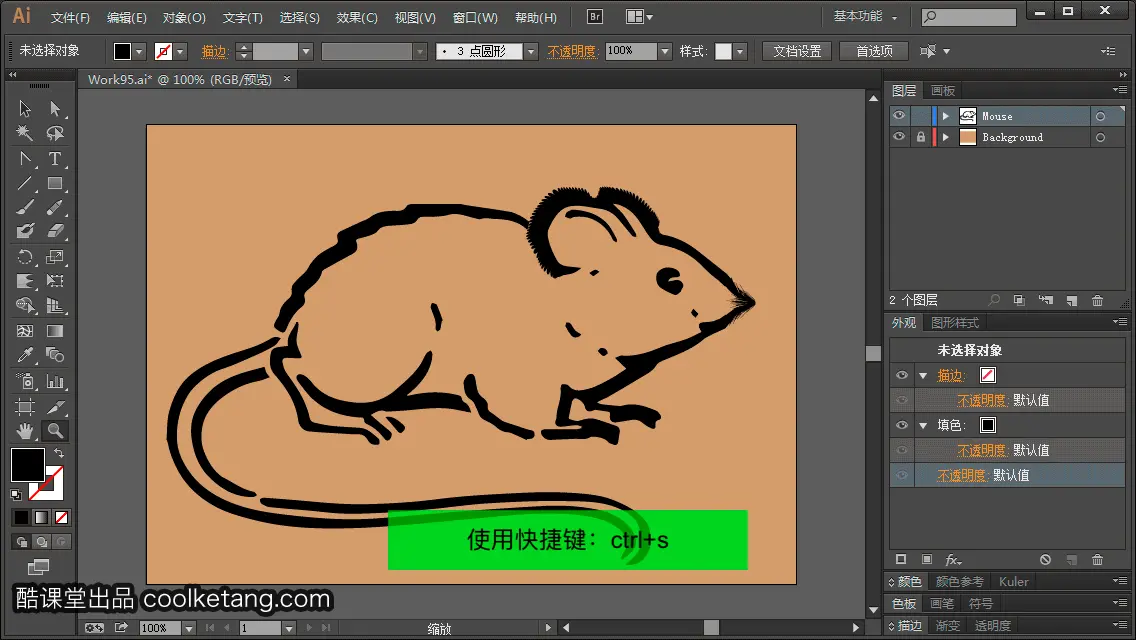
Task: Activate the Hand tool
Action: (25, 431)
